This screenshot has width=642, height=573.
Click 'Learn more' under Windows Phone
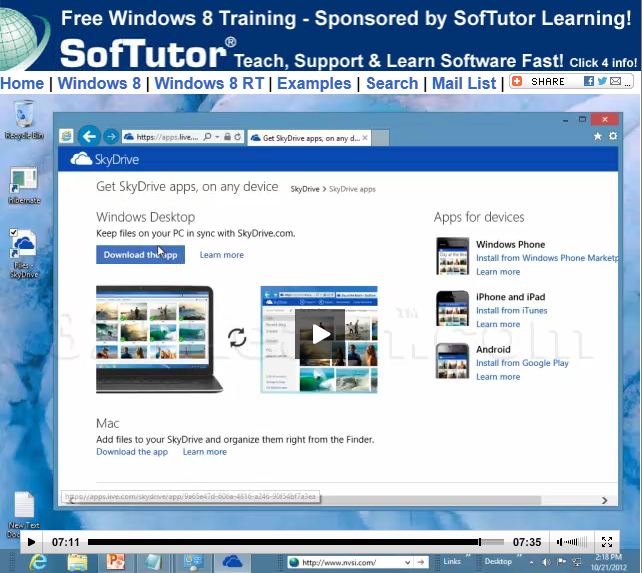(x=498, y=272)
